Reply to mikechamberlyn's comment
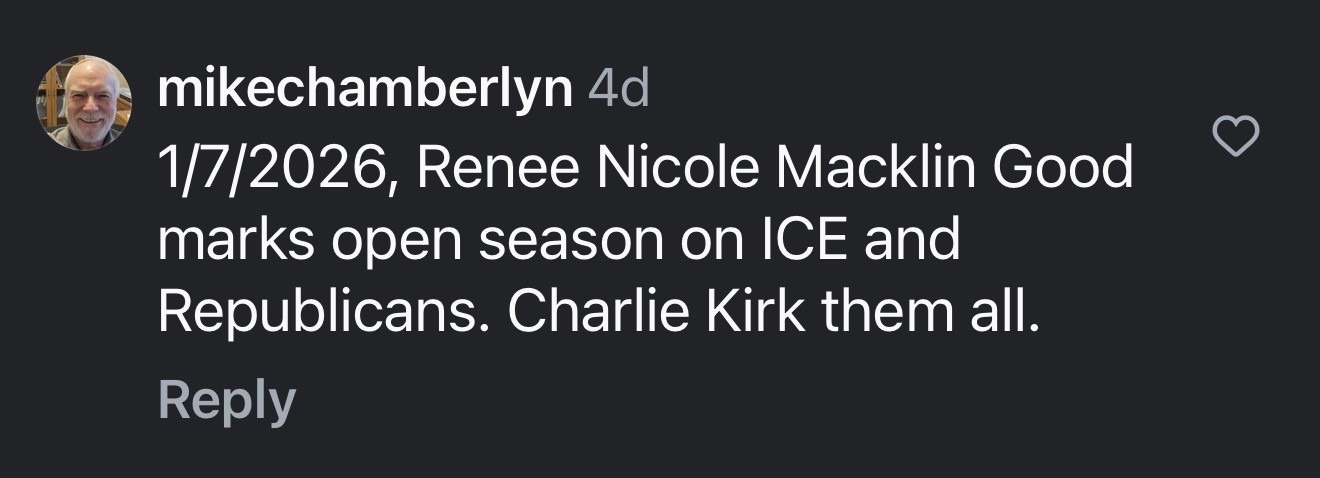The image size is (1320, 478). tap(226, 401)
